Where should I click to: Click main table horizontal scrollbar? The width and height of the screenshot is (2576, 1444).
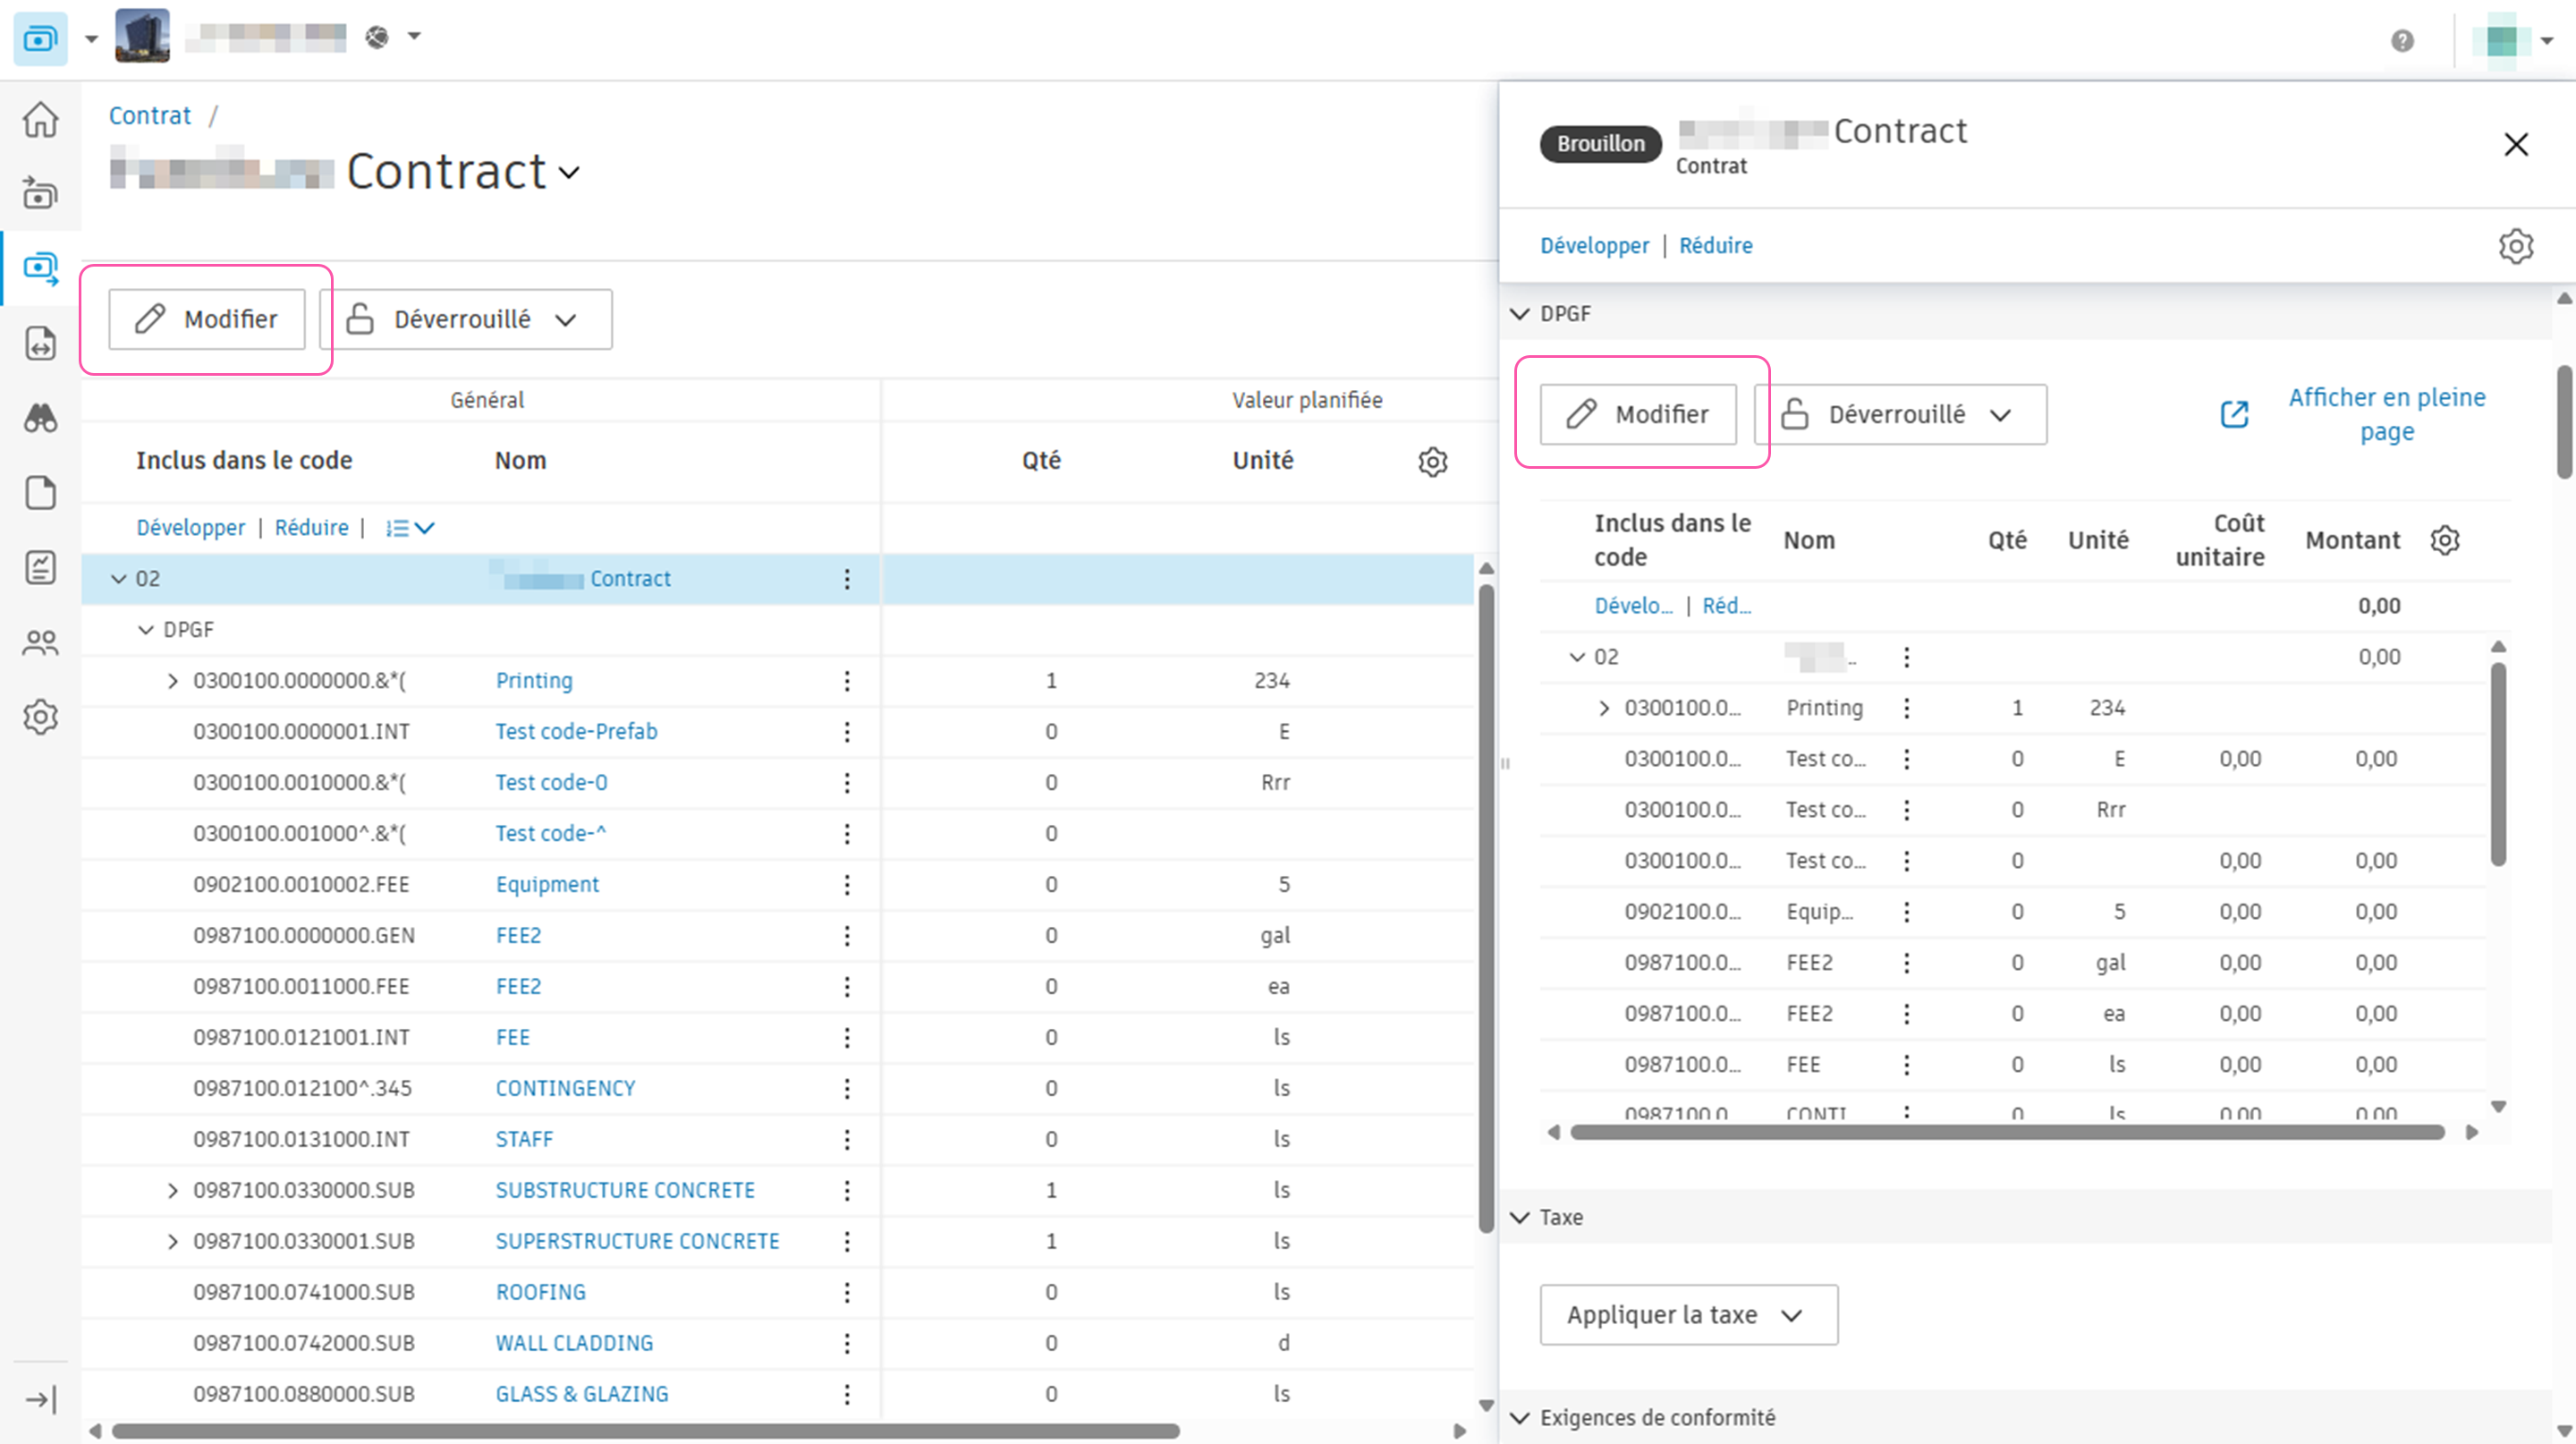tap(645, 1431)
